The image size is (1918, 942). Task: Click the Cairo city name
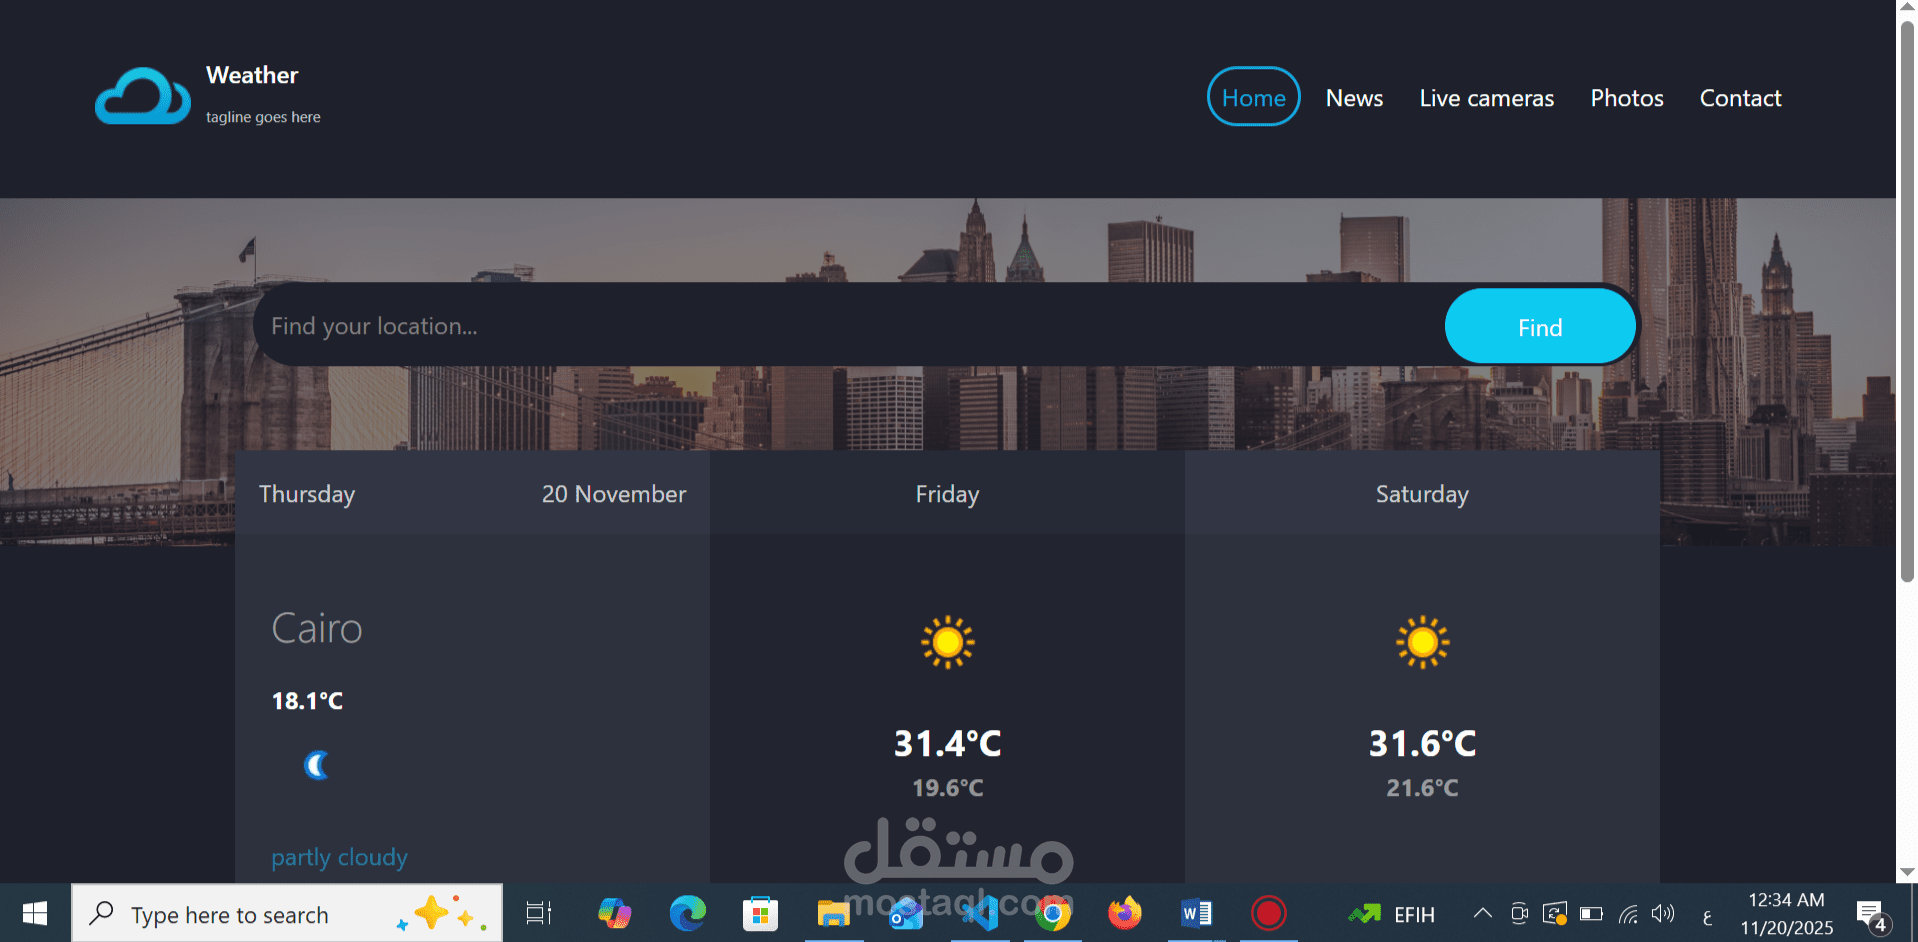[316, 628]
